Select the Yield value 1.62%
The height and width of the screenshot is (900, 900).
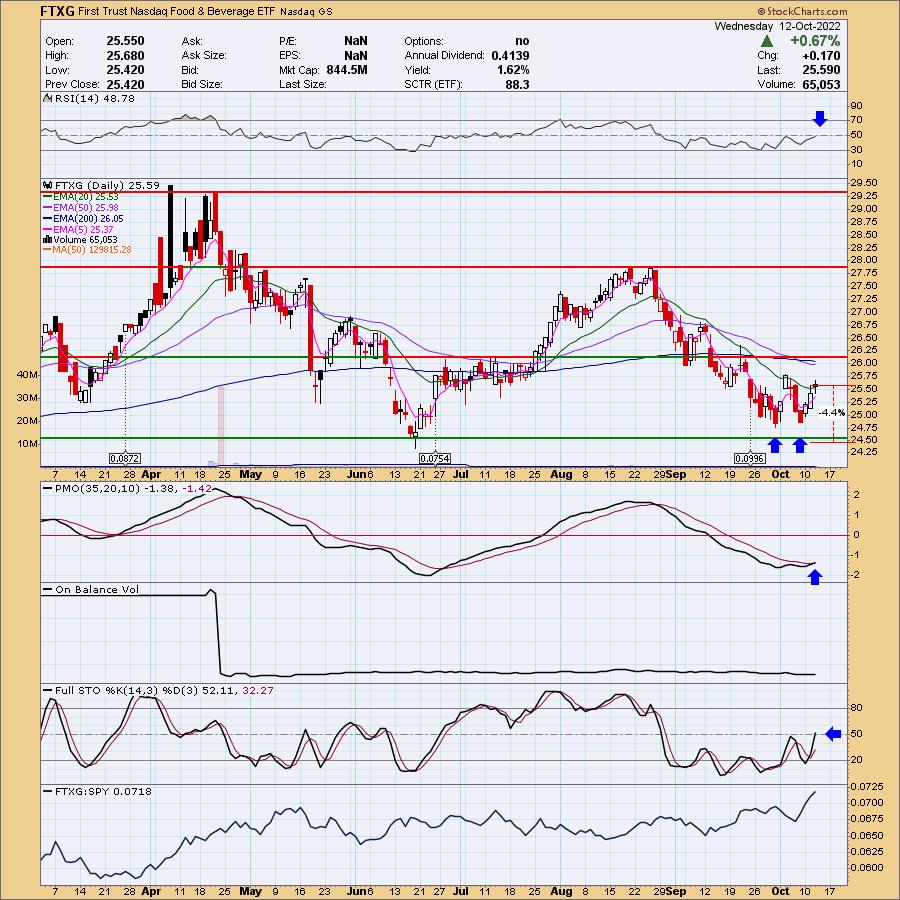(513, 69)
